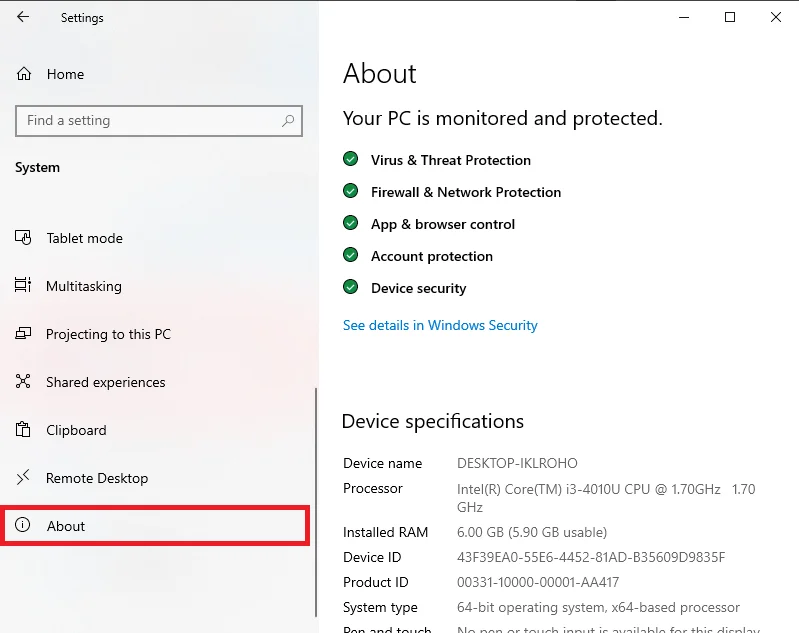
Task: Click the Installed RAM label
Action: (x=385, y=532)
